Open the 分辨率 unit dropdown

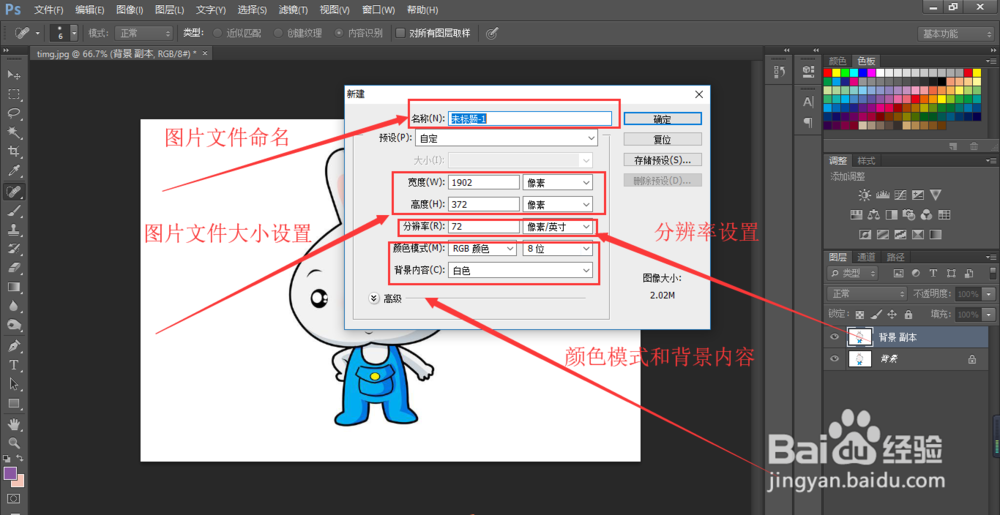[x=557, y=226]
